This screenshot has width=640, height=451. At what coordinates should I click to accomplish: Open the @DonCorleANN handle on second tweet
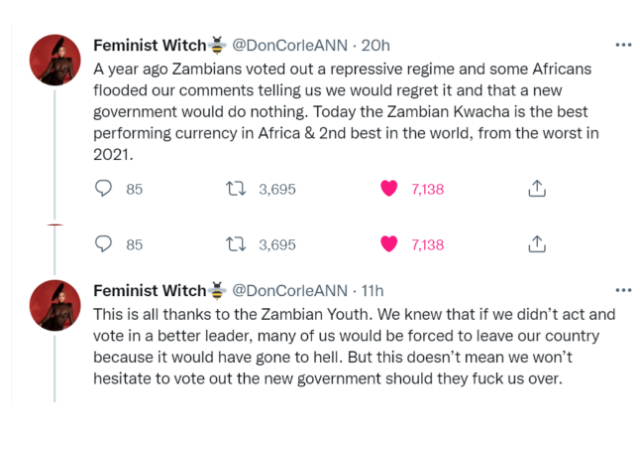(x=290, y=291)
